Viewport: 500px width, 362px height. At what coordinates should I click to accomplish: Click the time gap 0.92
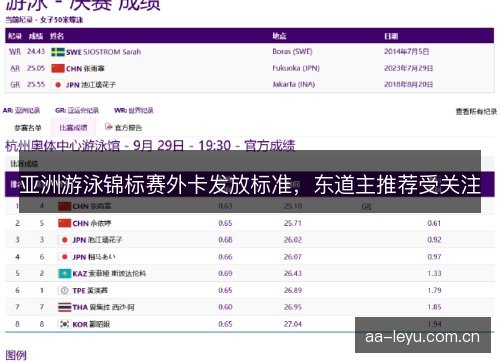point(434,240)
